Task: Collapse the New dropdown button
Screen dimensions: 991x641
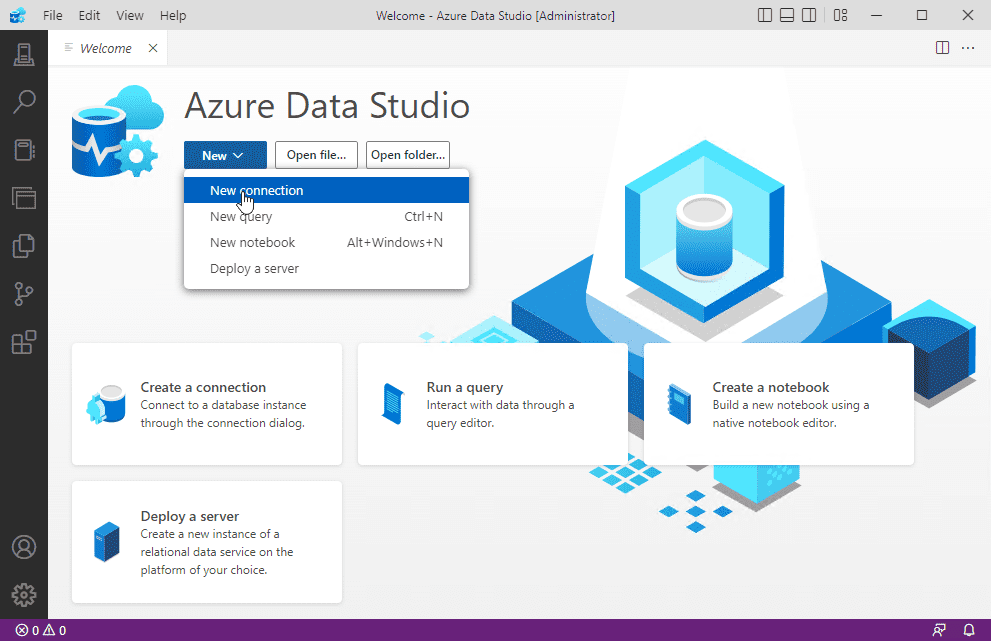Action: pyautogui.click(x=225, y=155)
